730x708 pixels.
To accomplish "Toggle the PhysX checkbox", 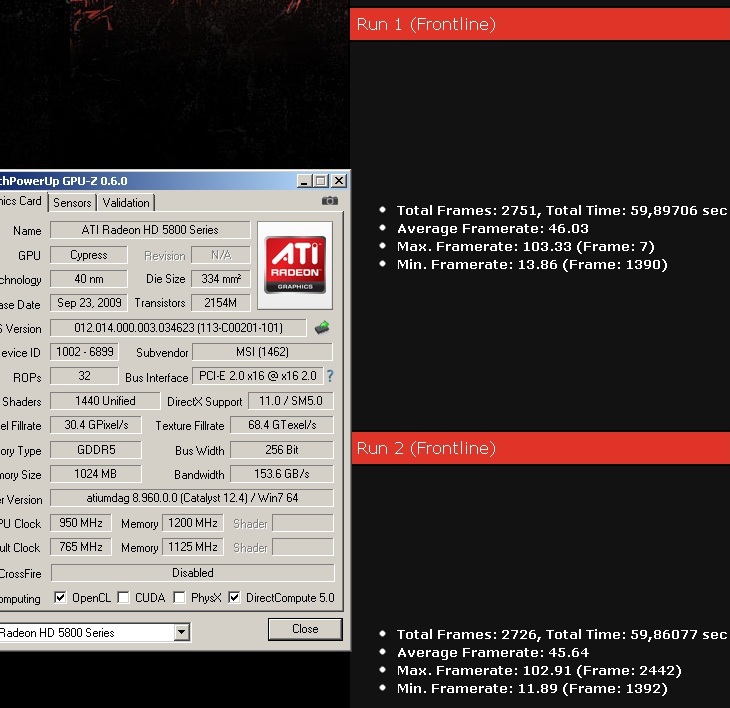I will (179, 598).
